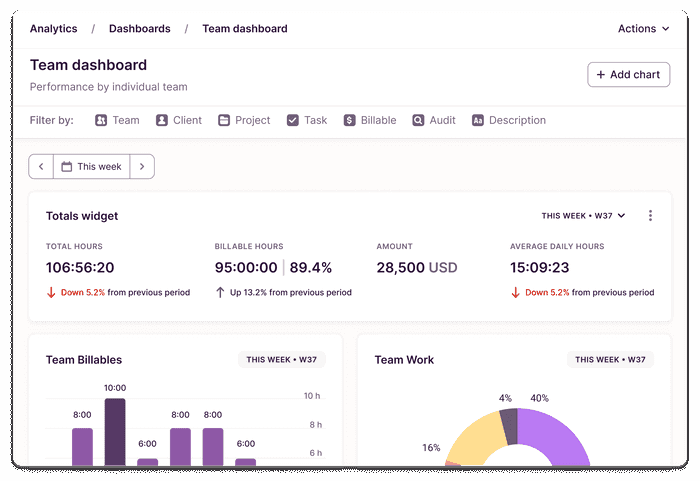
Task: Go to previous week with left arrow
Action: pos(41,167)
